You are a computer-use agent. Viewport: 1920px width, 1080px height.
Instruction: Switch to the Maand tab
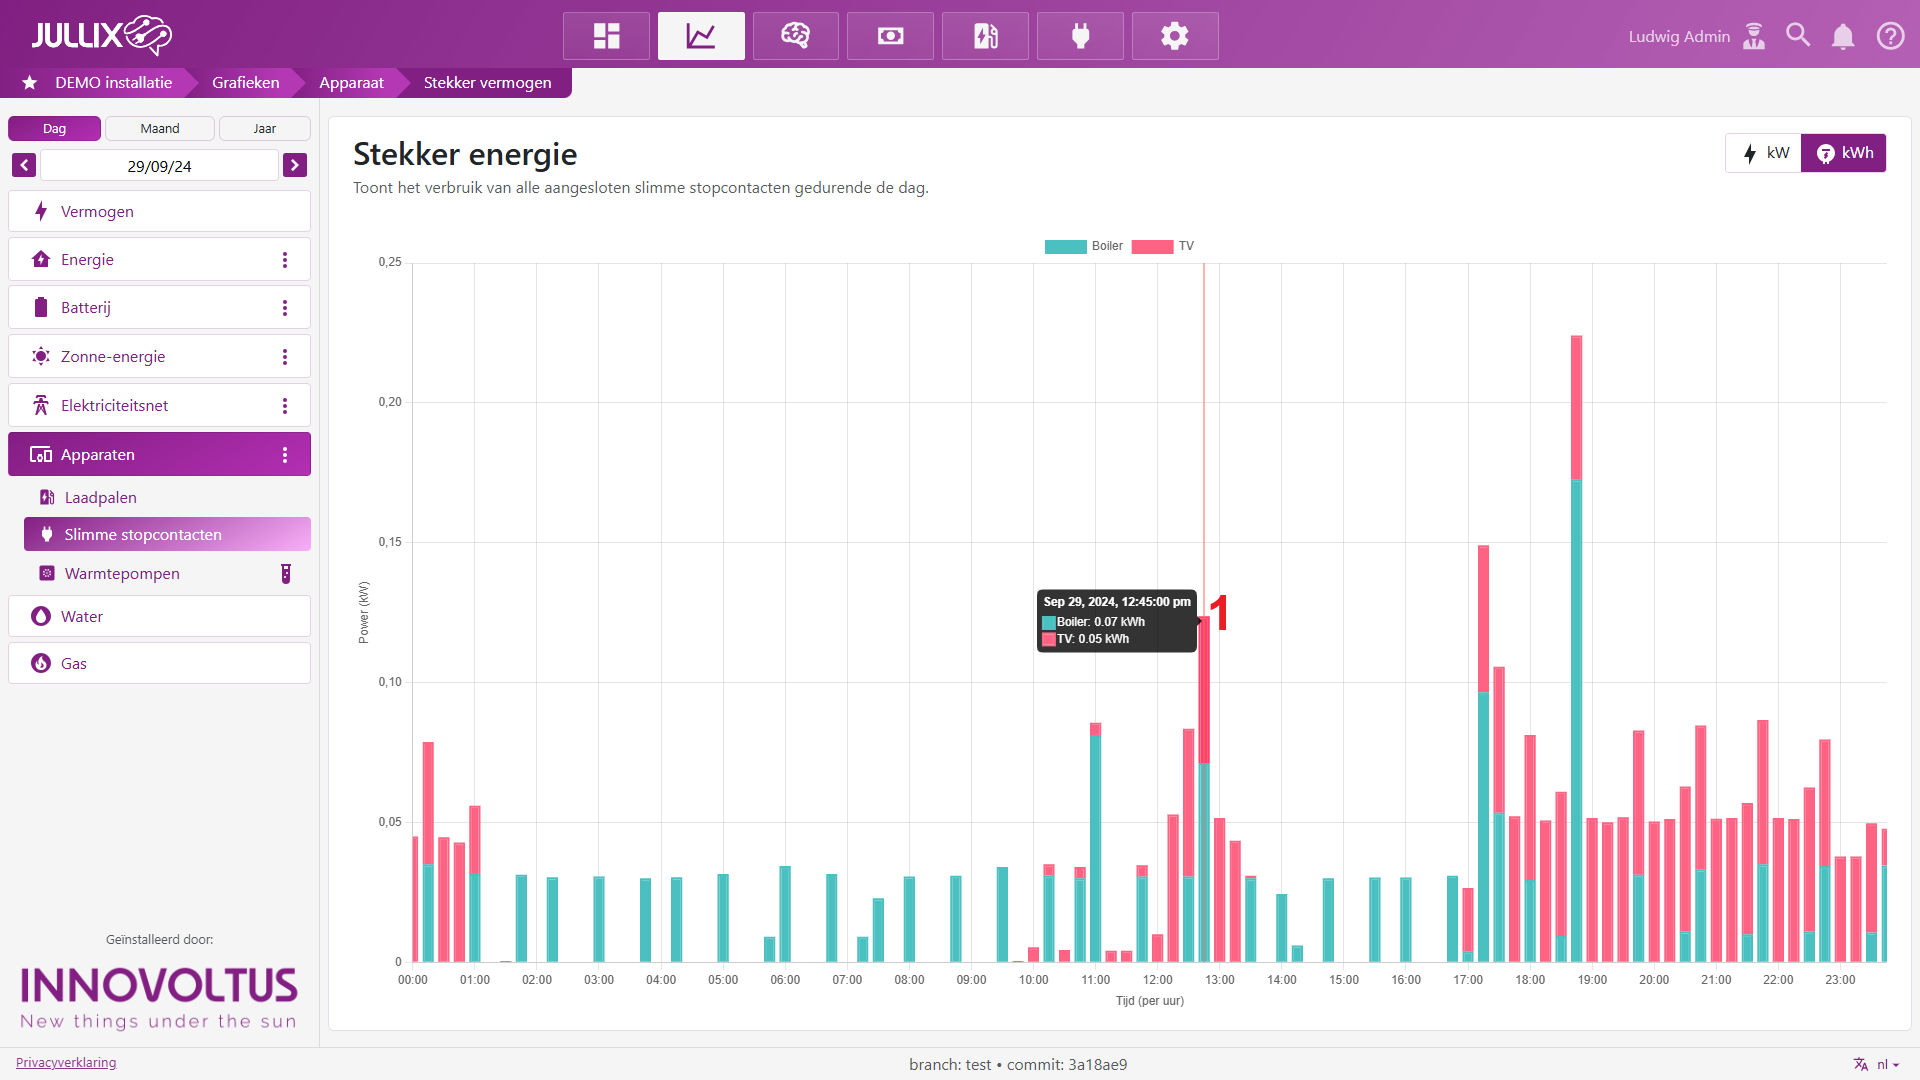coord(160,128)
